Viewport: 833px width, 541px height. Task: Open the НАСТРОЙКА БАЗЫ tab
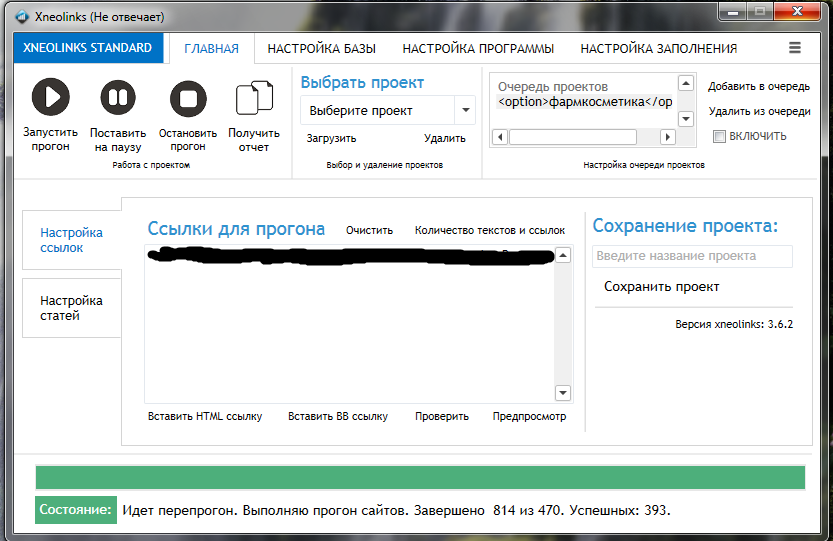(x=321, y=48)
